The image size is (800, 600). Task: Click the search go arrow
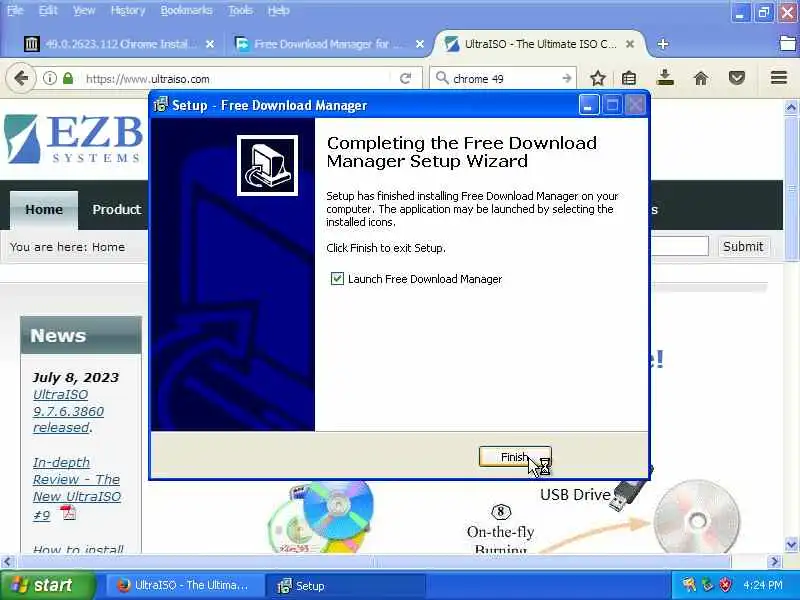pyautogui.click(x=567, y=79)
